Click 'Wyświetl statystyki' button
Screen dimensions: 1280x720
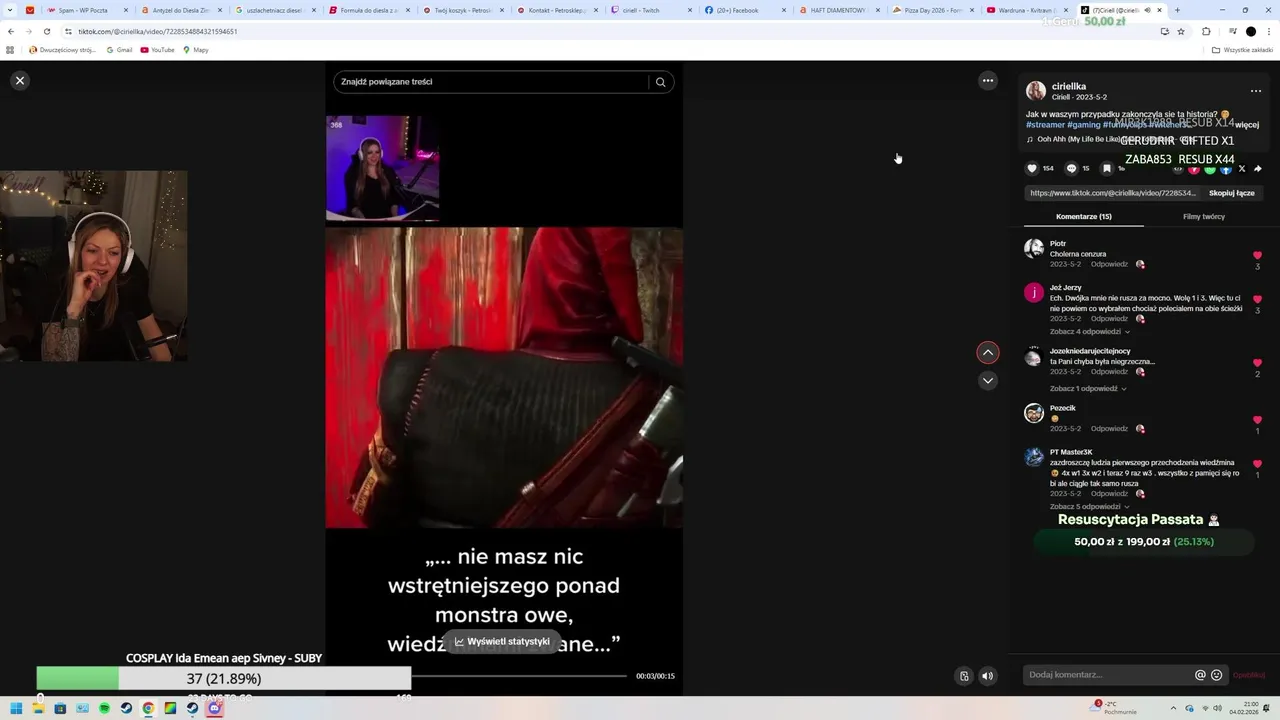coord(502,641)
